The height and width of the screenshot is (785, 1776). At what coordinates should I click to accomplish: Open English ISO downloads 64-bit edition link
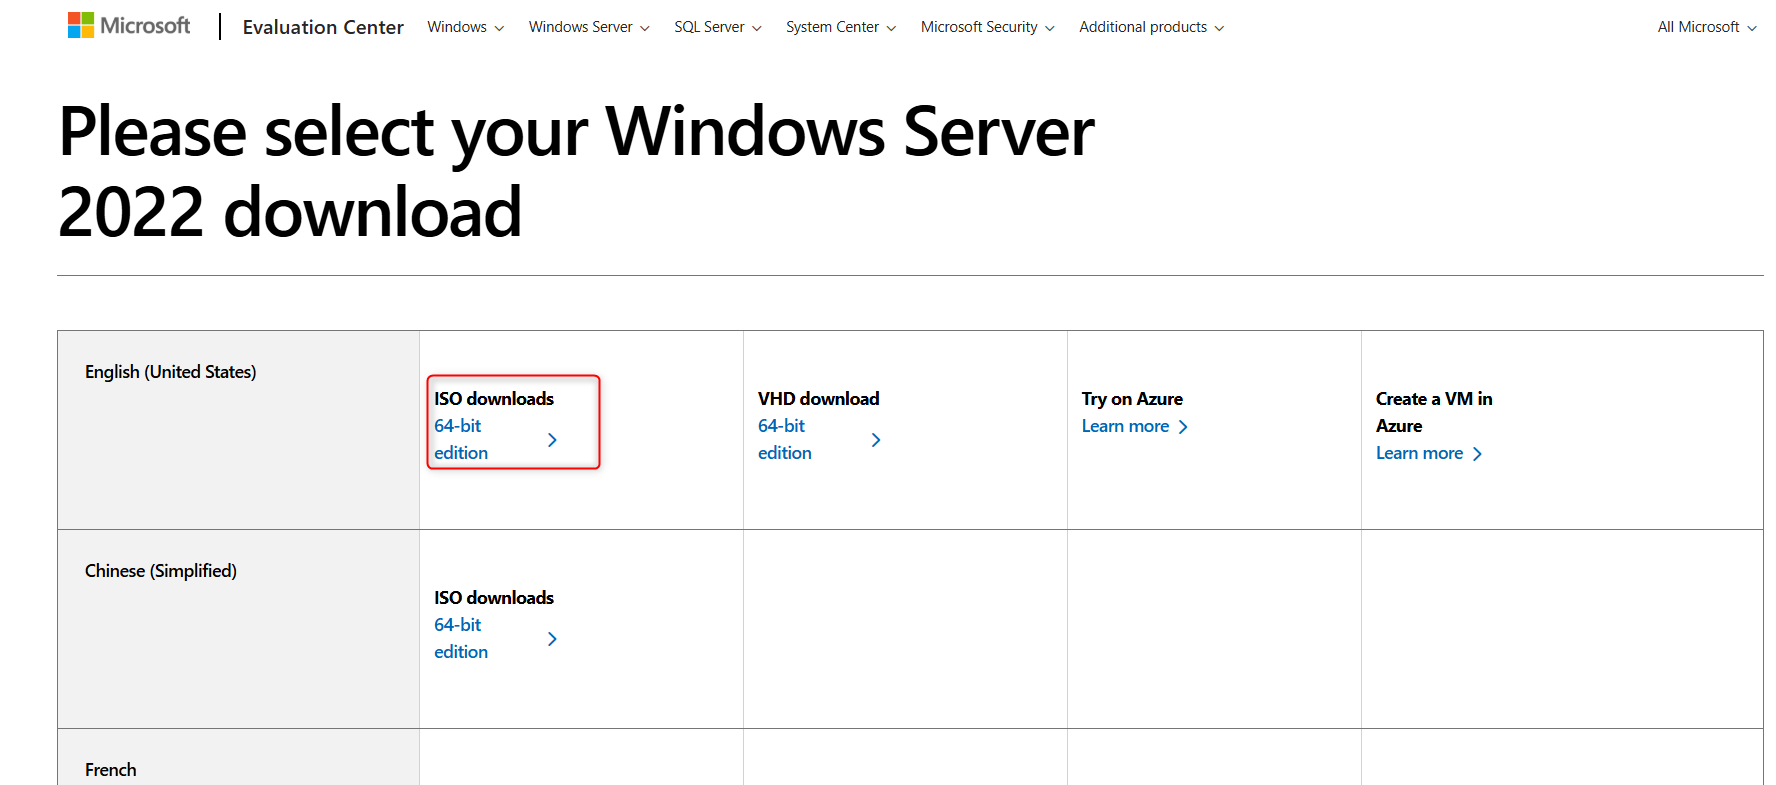pyautogui.click(x=461, y=439)
